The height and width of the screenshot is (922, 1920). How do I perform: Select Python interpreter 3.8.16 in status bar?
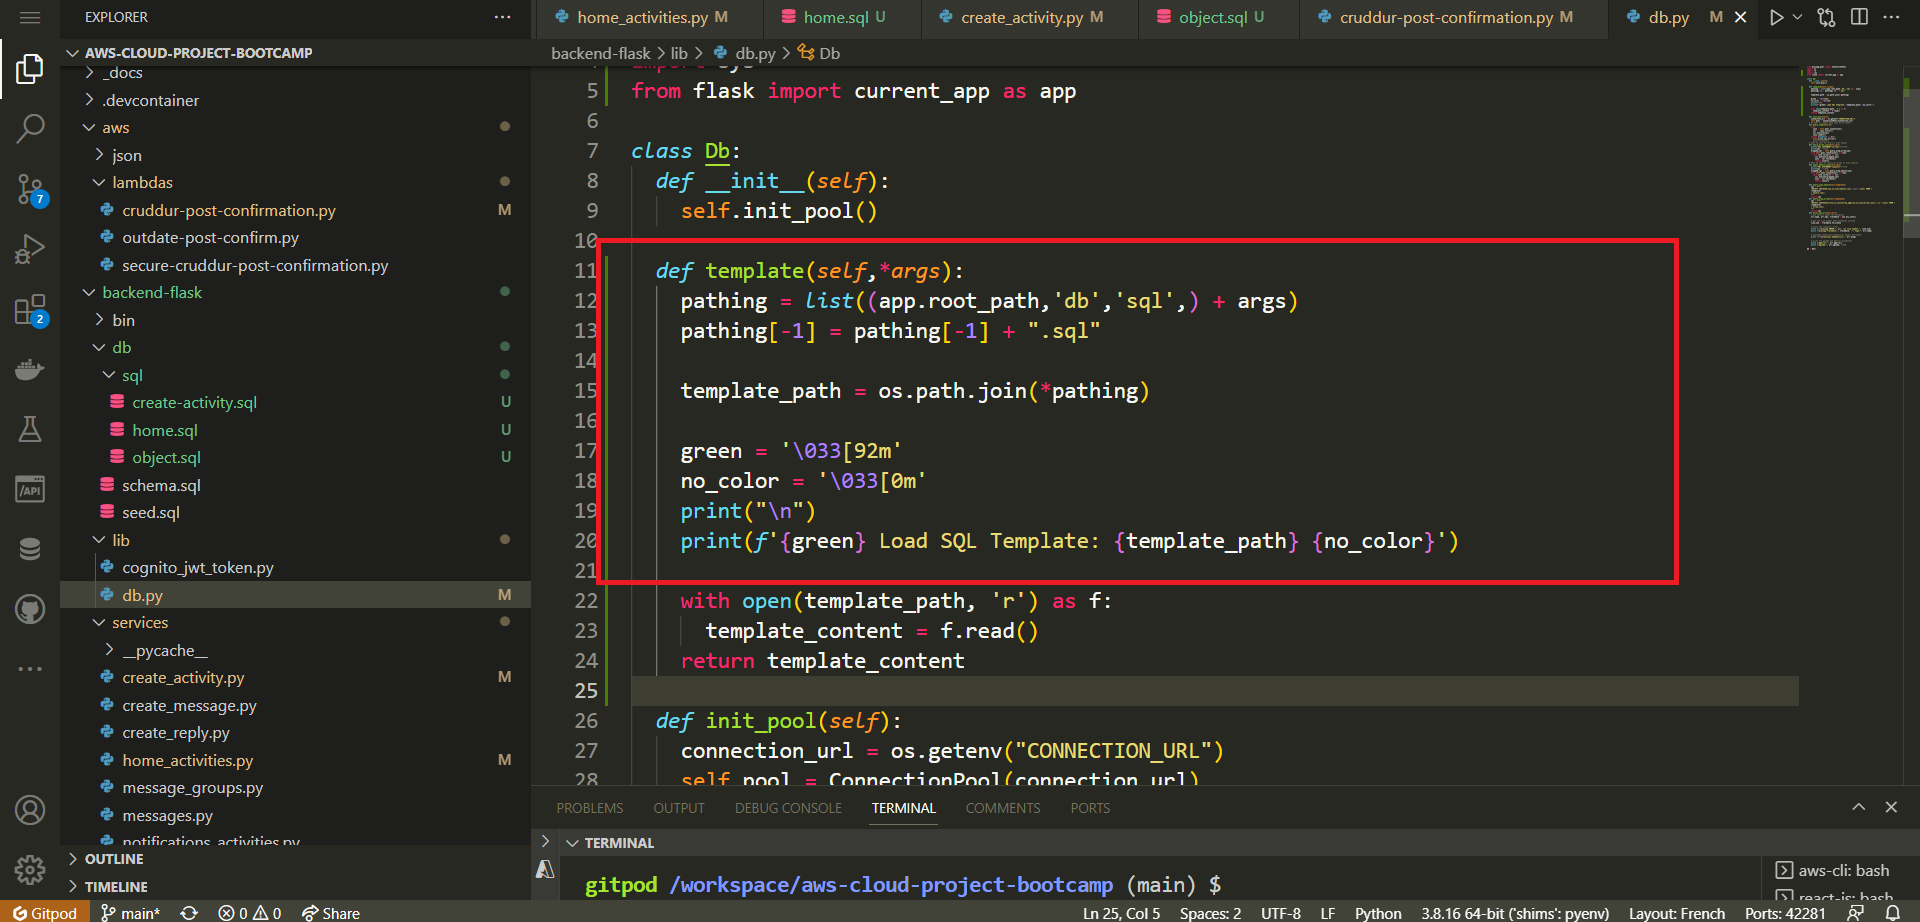pos(1515,913)
